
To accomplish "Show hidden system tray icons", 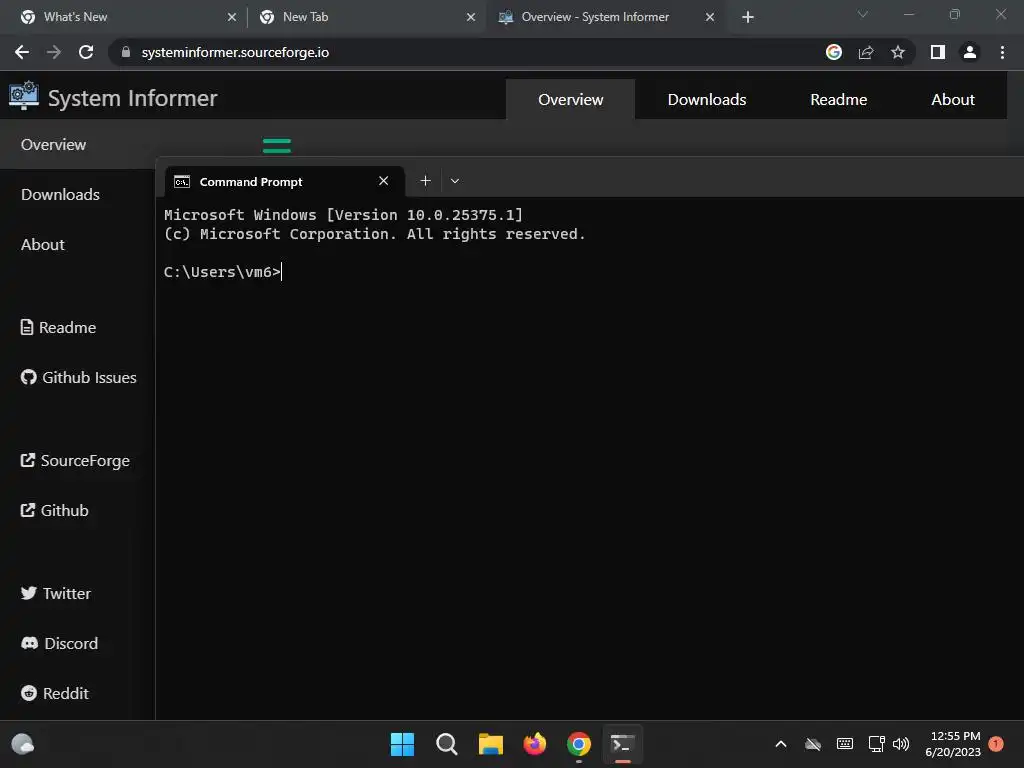I will coord(780,744).
